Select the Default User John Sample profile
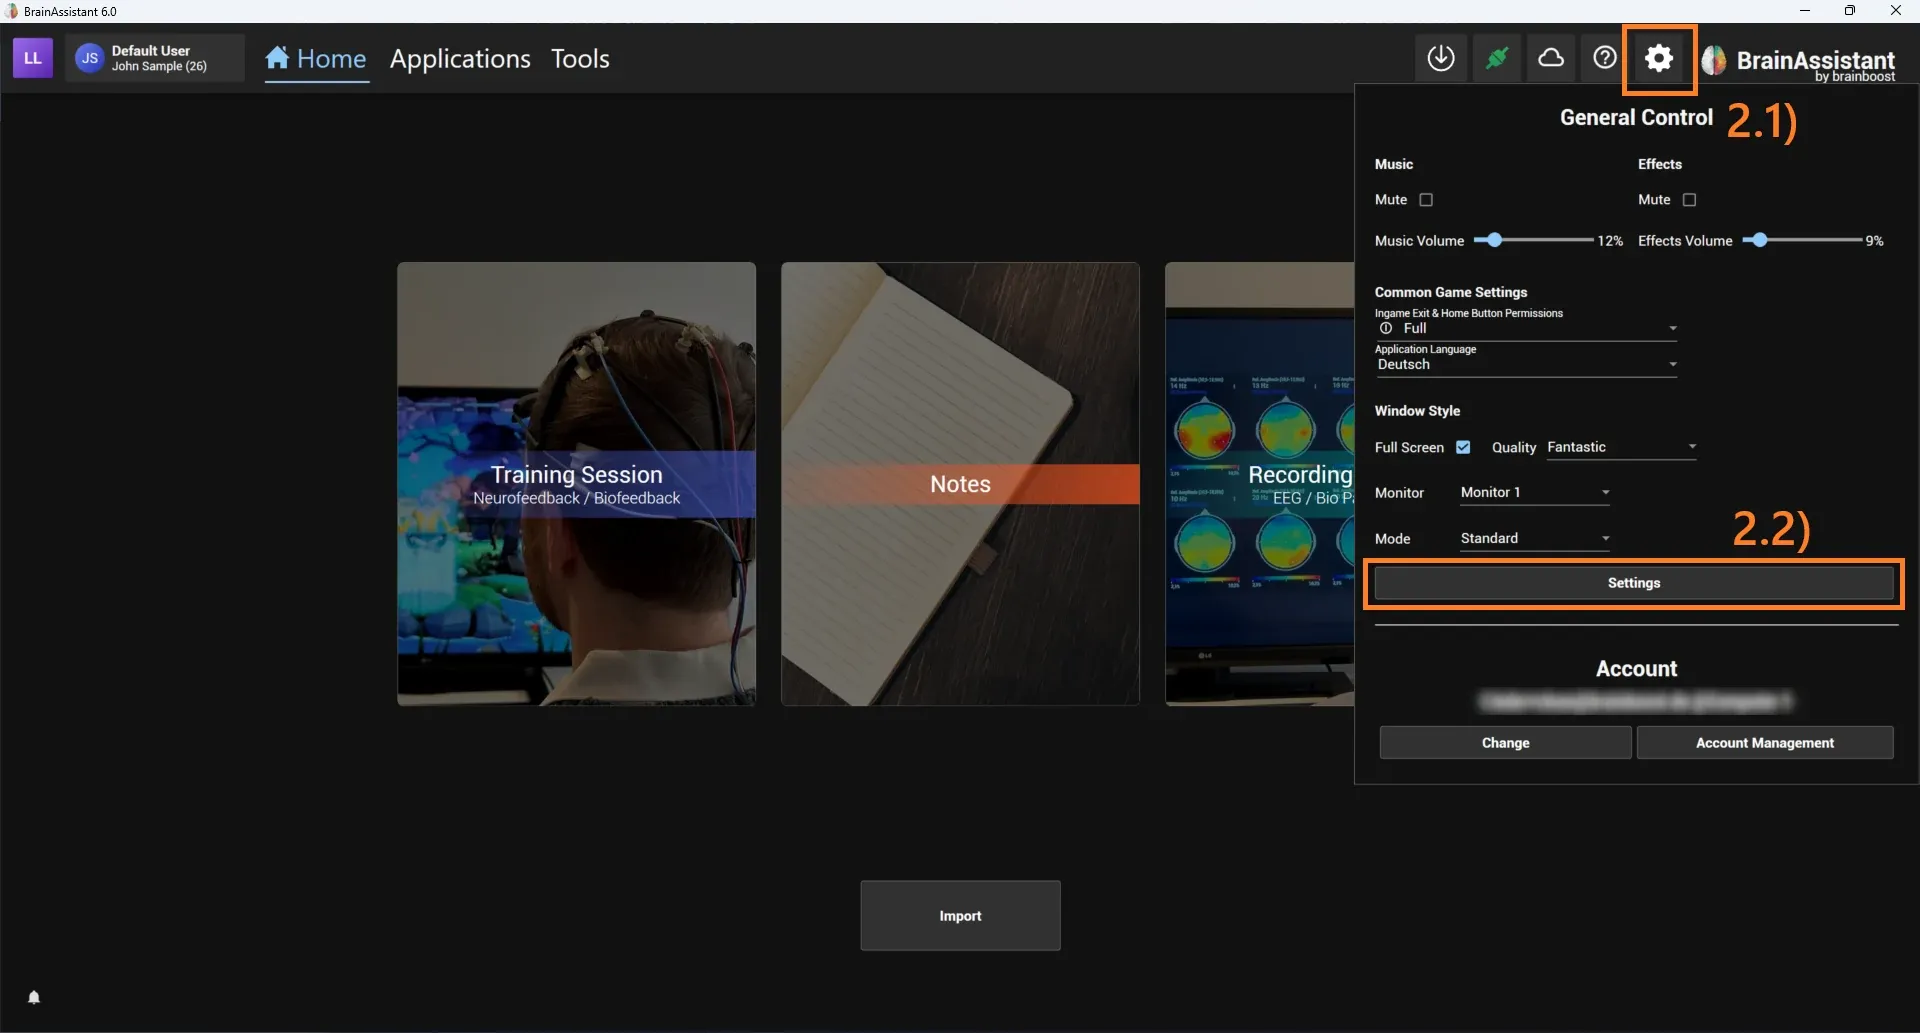 click(155, 58)
